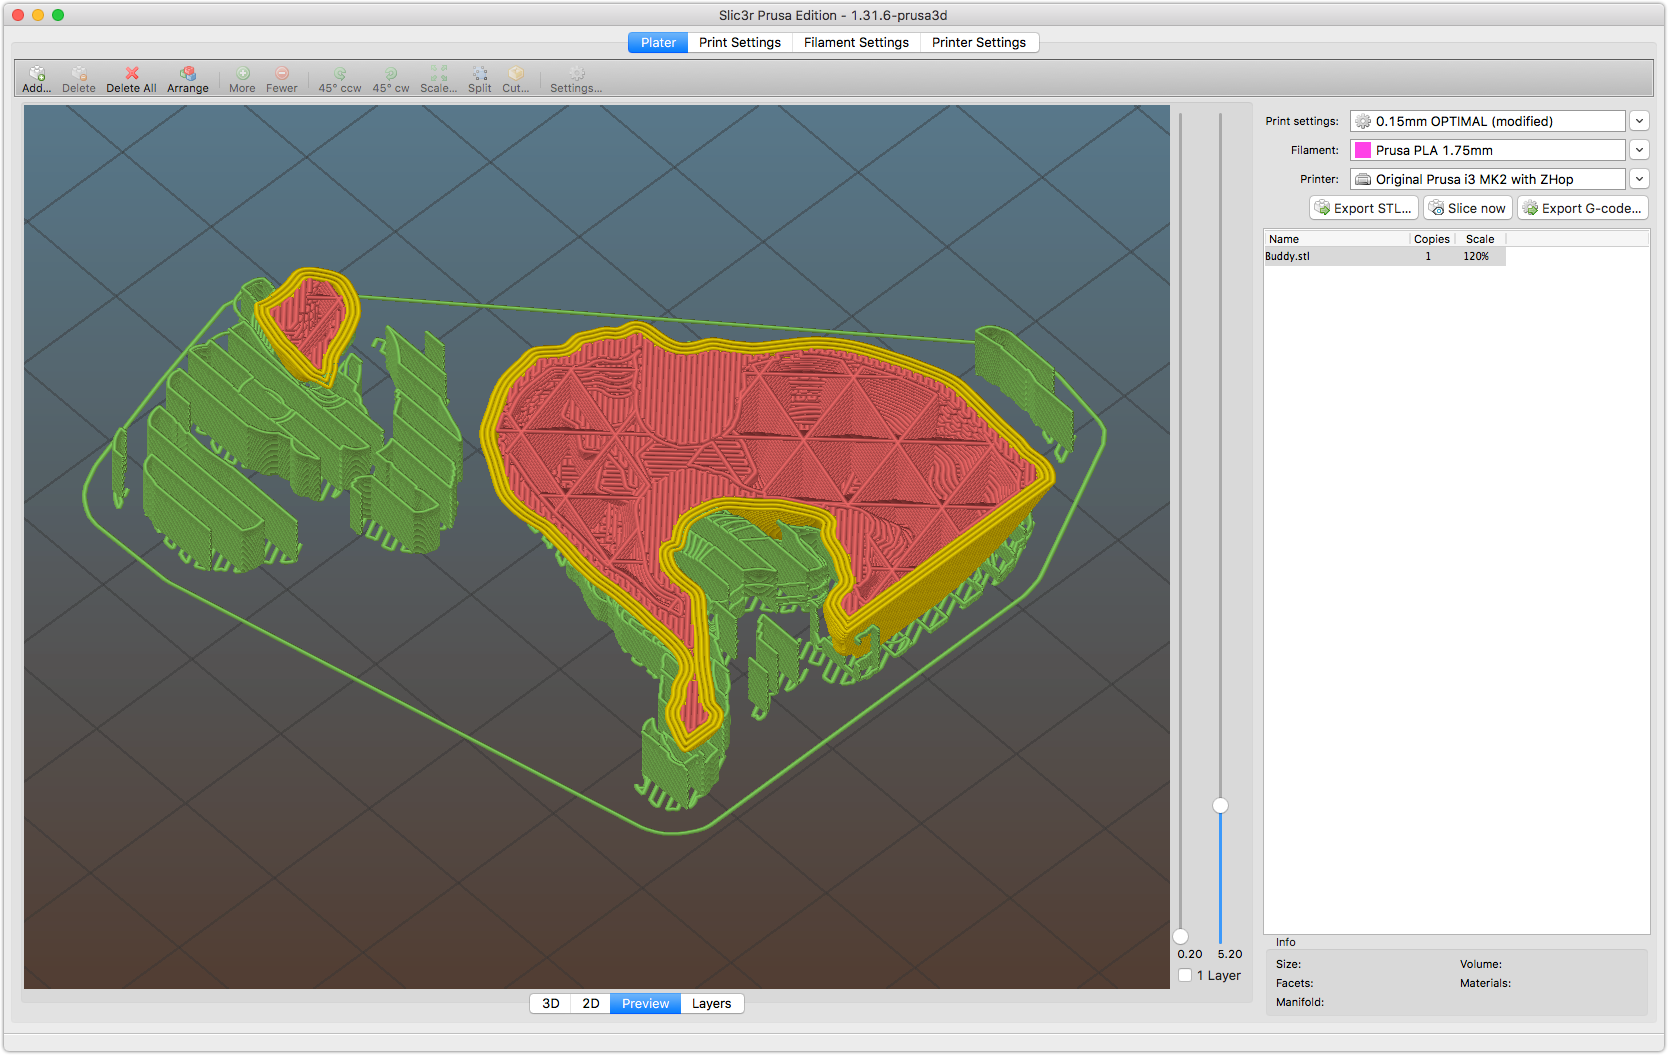
Task: Select Buddy.stl in the object list
Action: (1288, 256)
